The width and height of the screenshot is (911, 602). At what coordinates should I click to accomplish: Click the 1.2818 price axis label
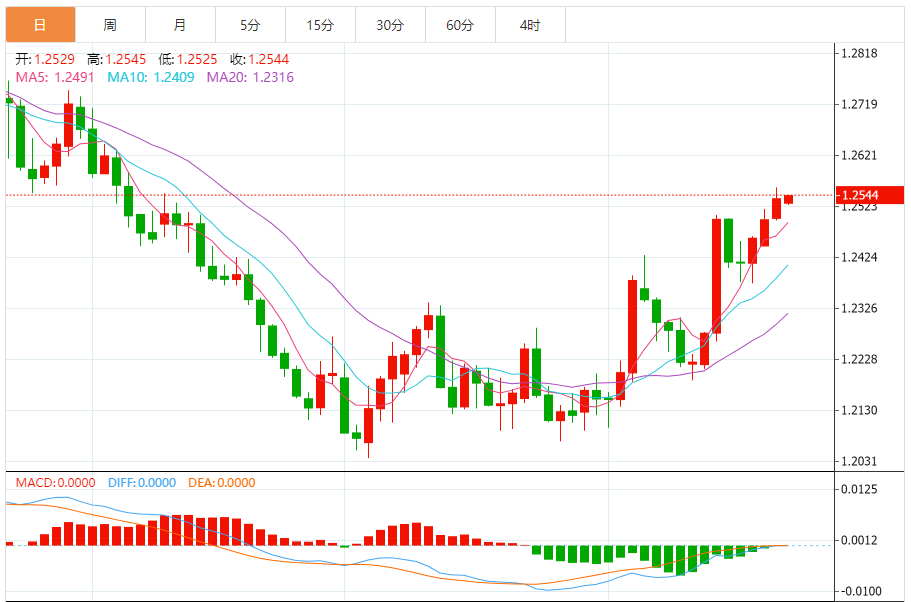[x=860, y=53]
